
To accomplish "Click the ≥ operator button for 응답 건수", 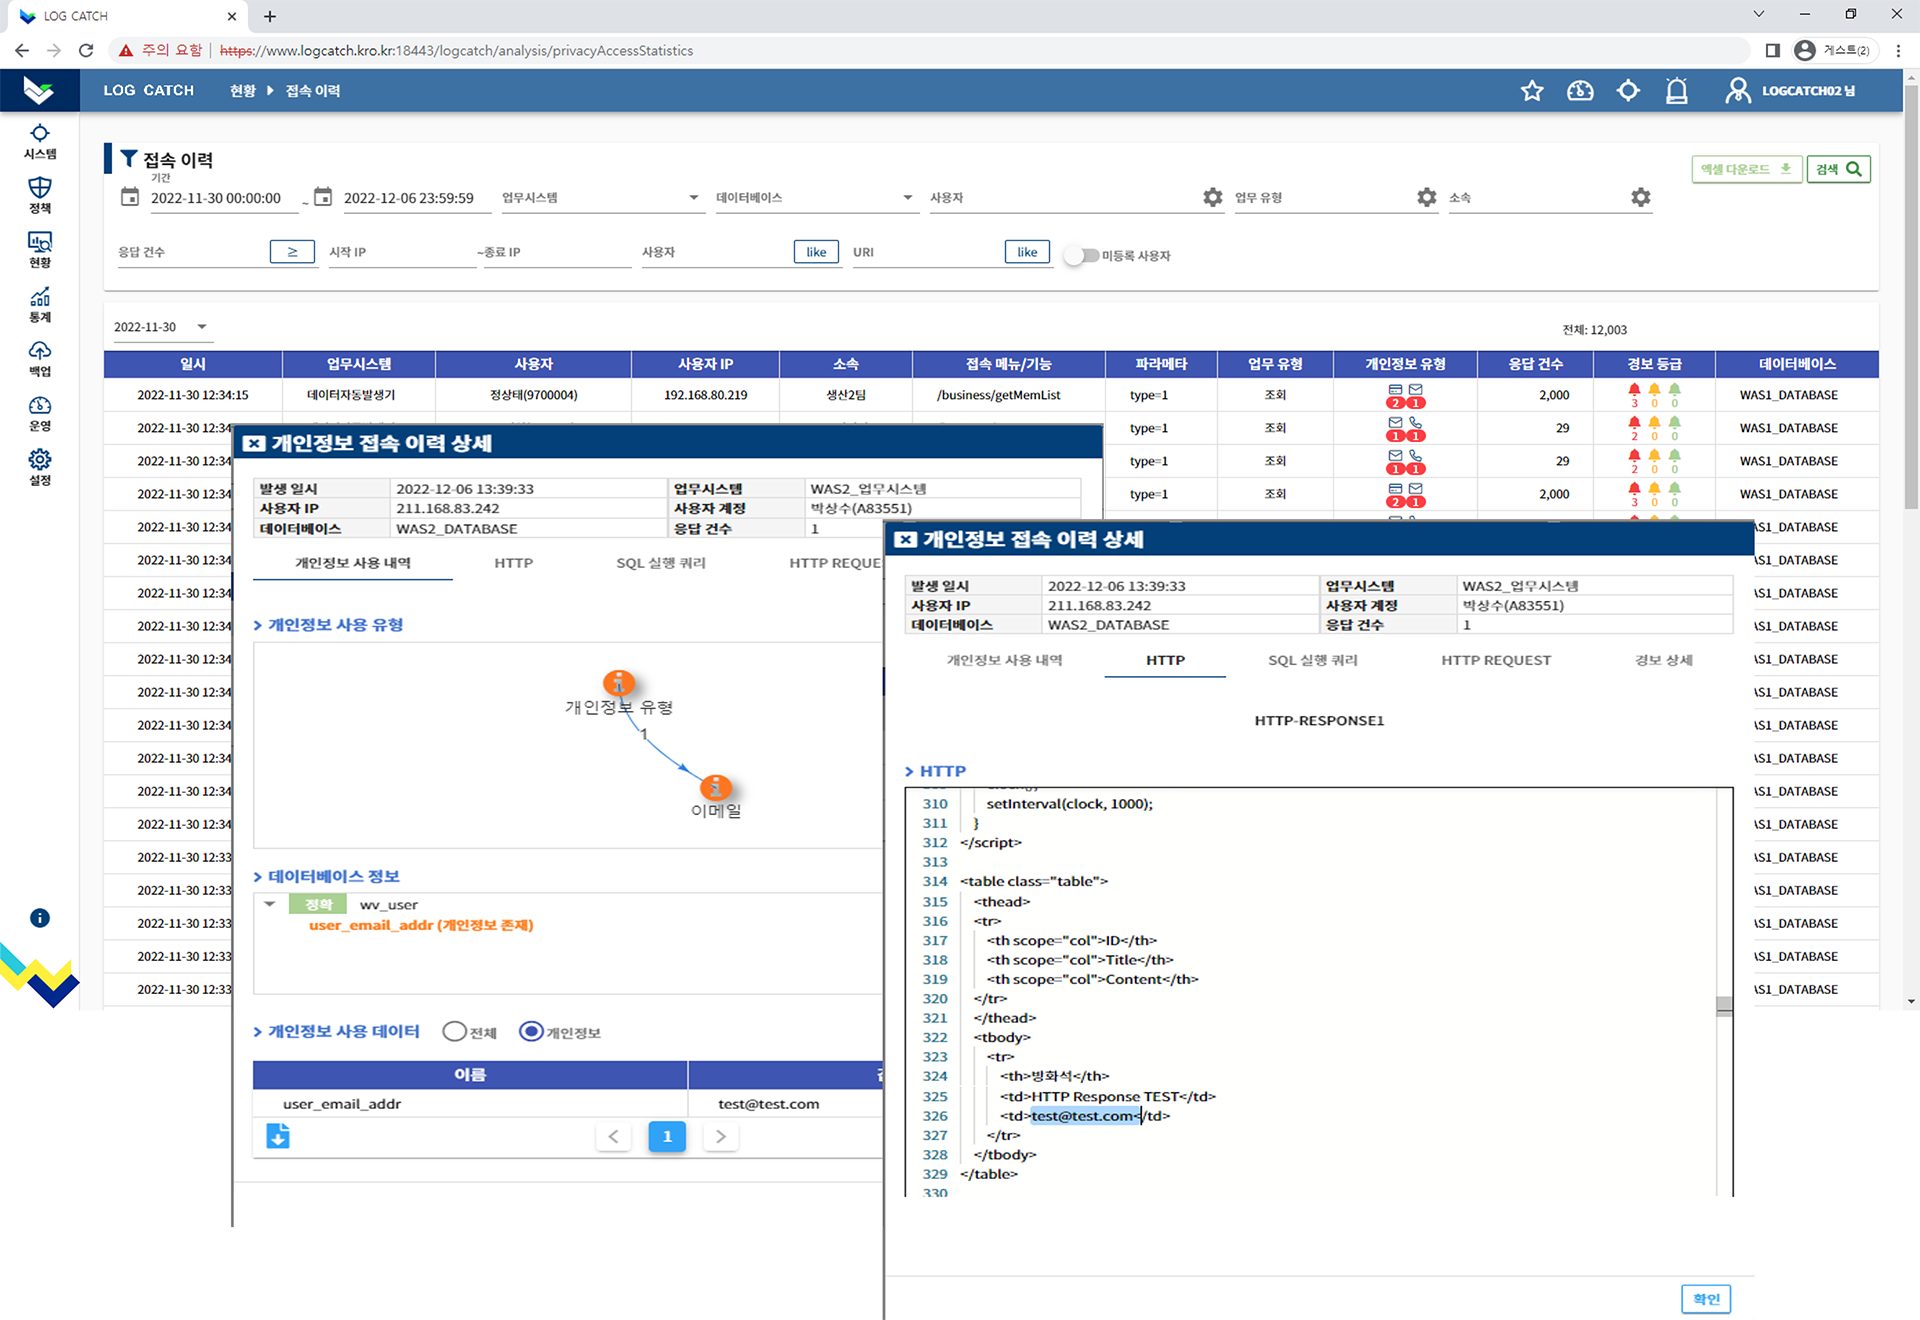I will coord(292,252).
